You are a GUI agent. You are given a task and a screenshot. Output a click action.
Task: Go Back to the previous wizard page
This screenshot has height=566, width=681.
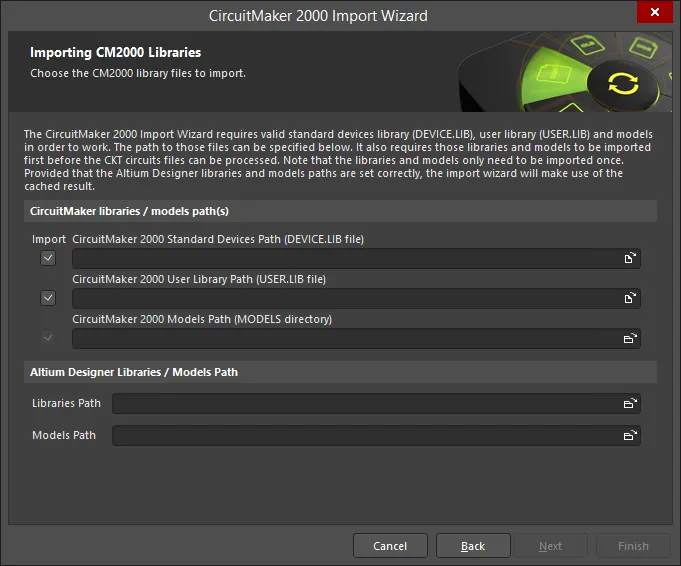[x=473, y=546]
